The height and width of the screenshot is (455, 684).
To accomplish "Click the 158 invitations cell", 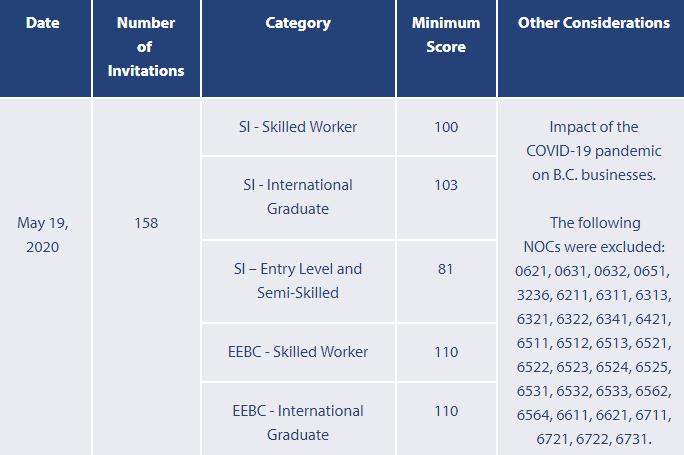I will 146,223.
